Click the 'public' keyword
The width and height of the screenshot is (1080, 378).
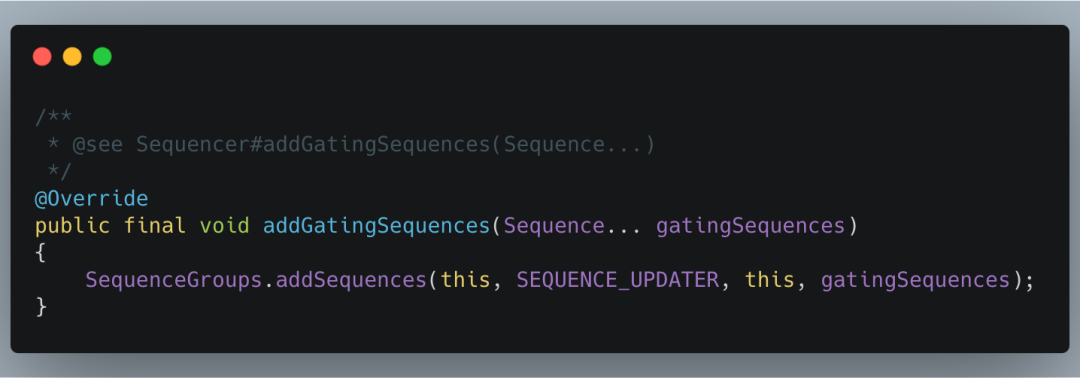pyautogui.click(x=72, y=226)
